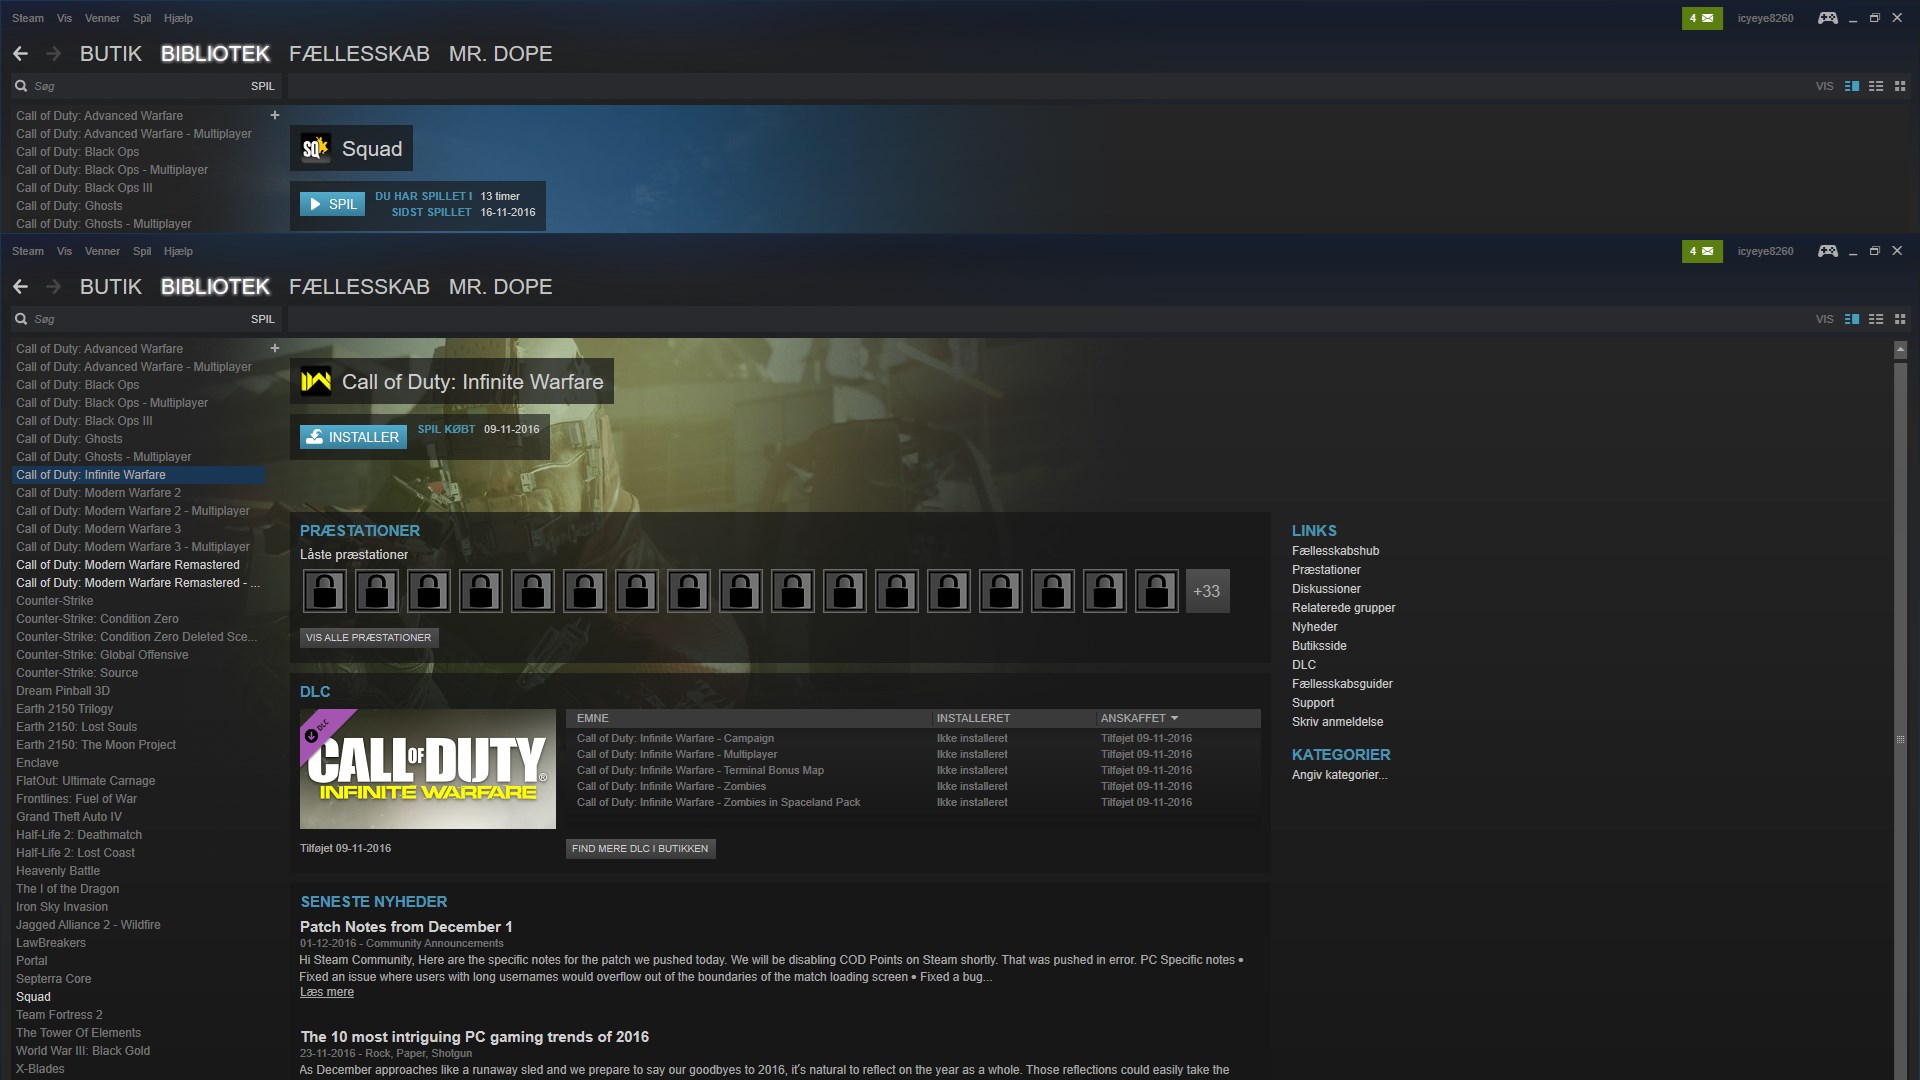Open SPIL filter dropdown in lower window
The height and width of the screenshot is (1080, 1920).
[x=262, y=319]
